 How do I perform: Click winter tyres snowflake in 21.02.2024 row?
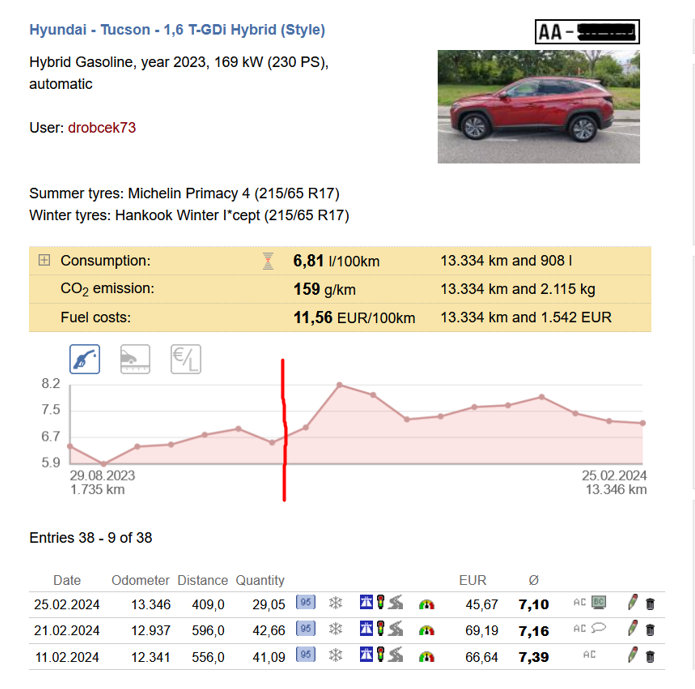(x=336, y=629)
